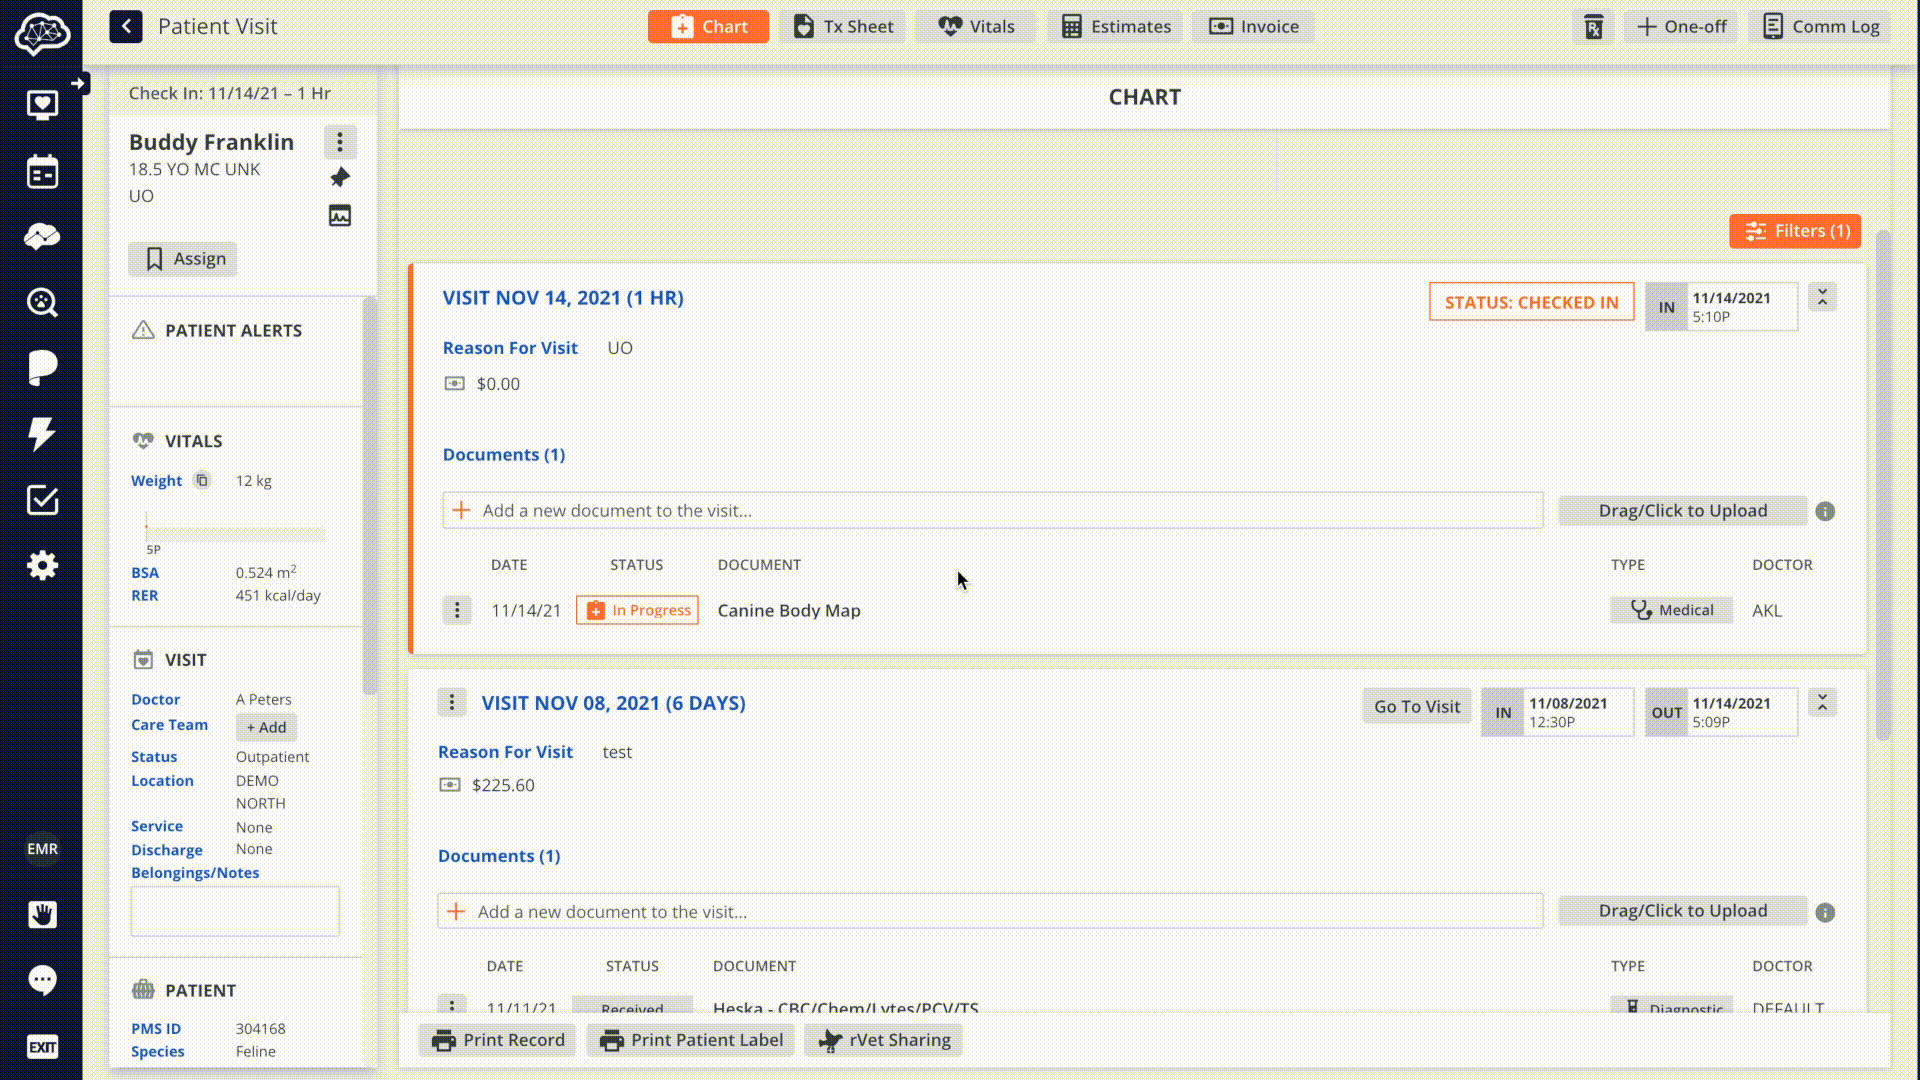
Task: Collapse the Nov 08 visit card
Action: (1822, 703)
